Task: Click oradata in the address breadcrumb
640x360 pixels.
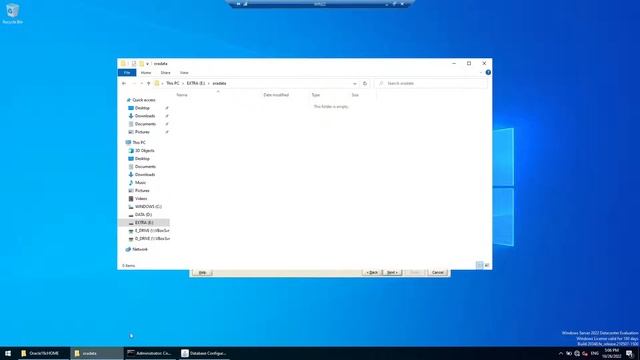Action: (x=219, y=83)
